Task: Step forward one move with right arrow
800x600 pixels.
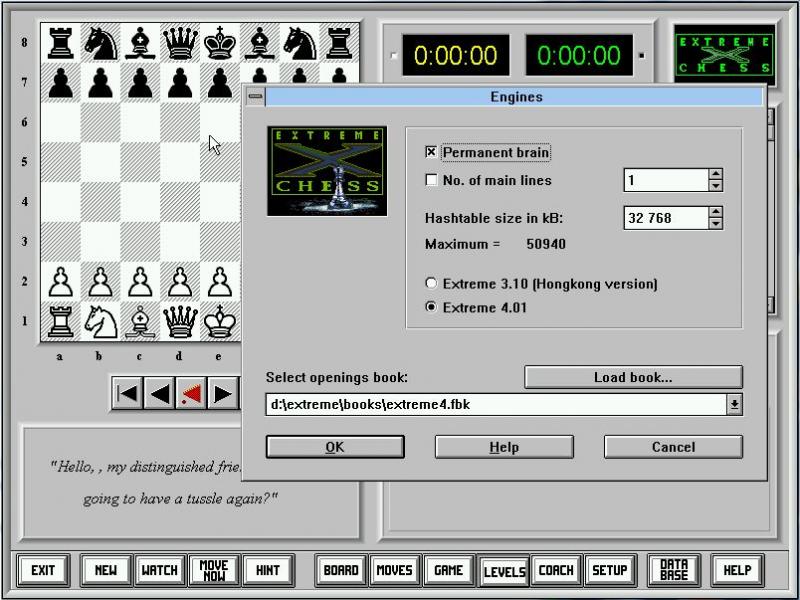Action: click(223, 394)
